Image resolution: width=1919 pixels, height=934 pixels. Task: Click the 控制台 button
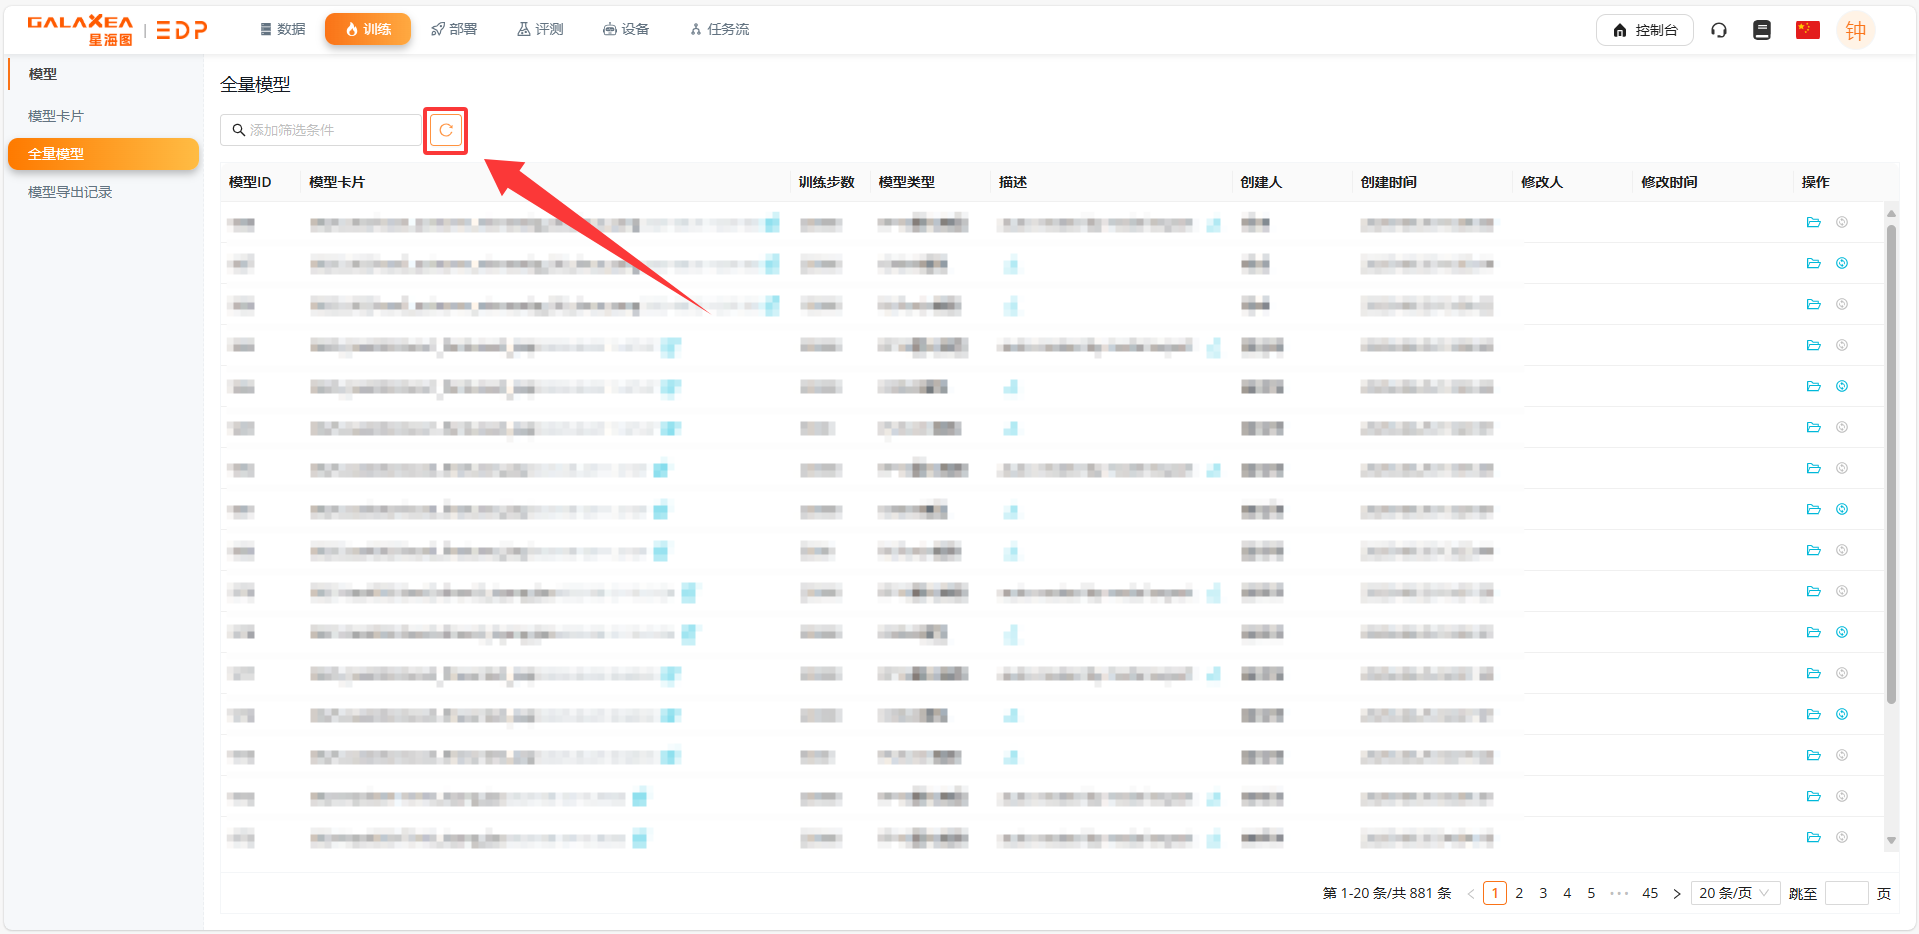[x=1644, y=30]
